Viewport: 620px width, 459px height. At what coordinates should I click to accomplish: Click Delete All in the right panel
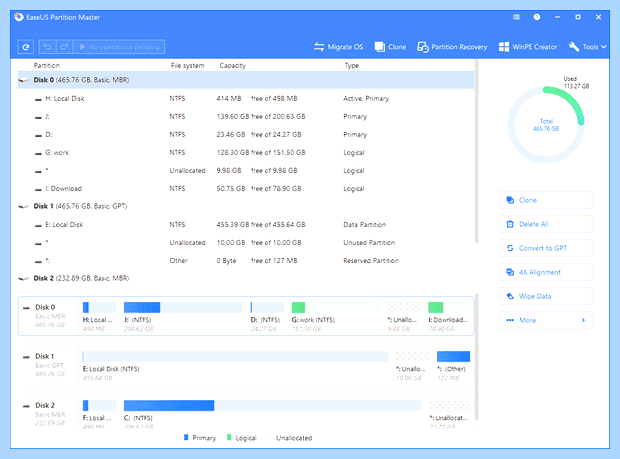(546, 224)
